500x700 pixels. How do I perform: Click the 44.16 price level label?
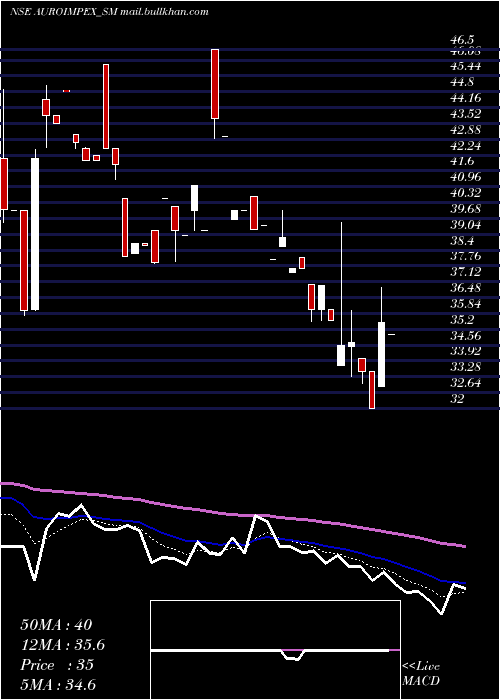click(x=466, y=98)
